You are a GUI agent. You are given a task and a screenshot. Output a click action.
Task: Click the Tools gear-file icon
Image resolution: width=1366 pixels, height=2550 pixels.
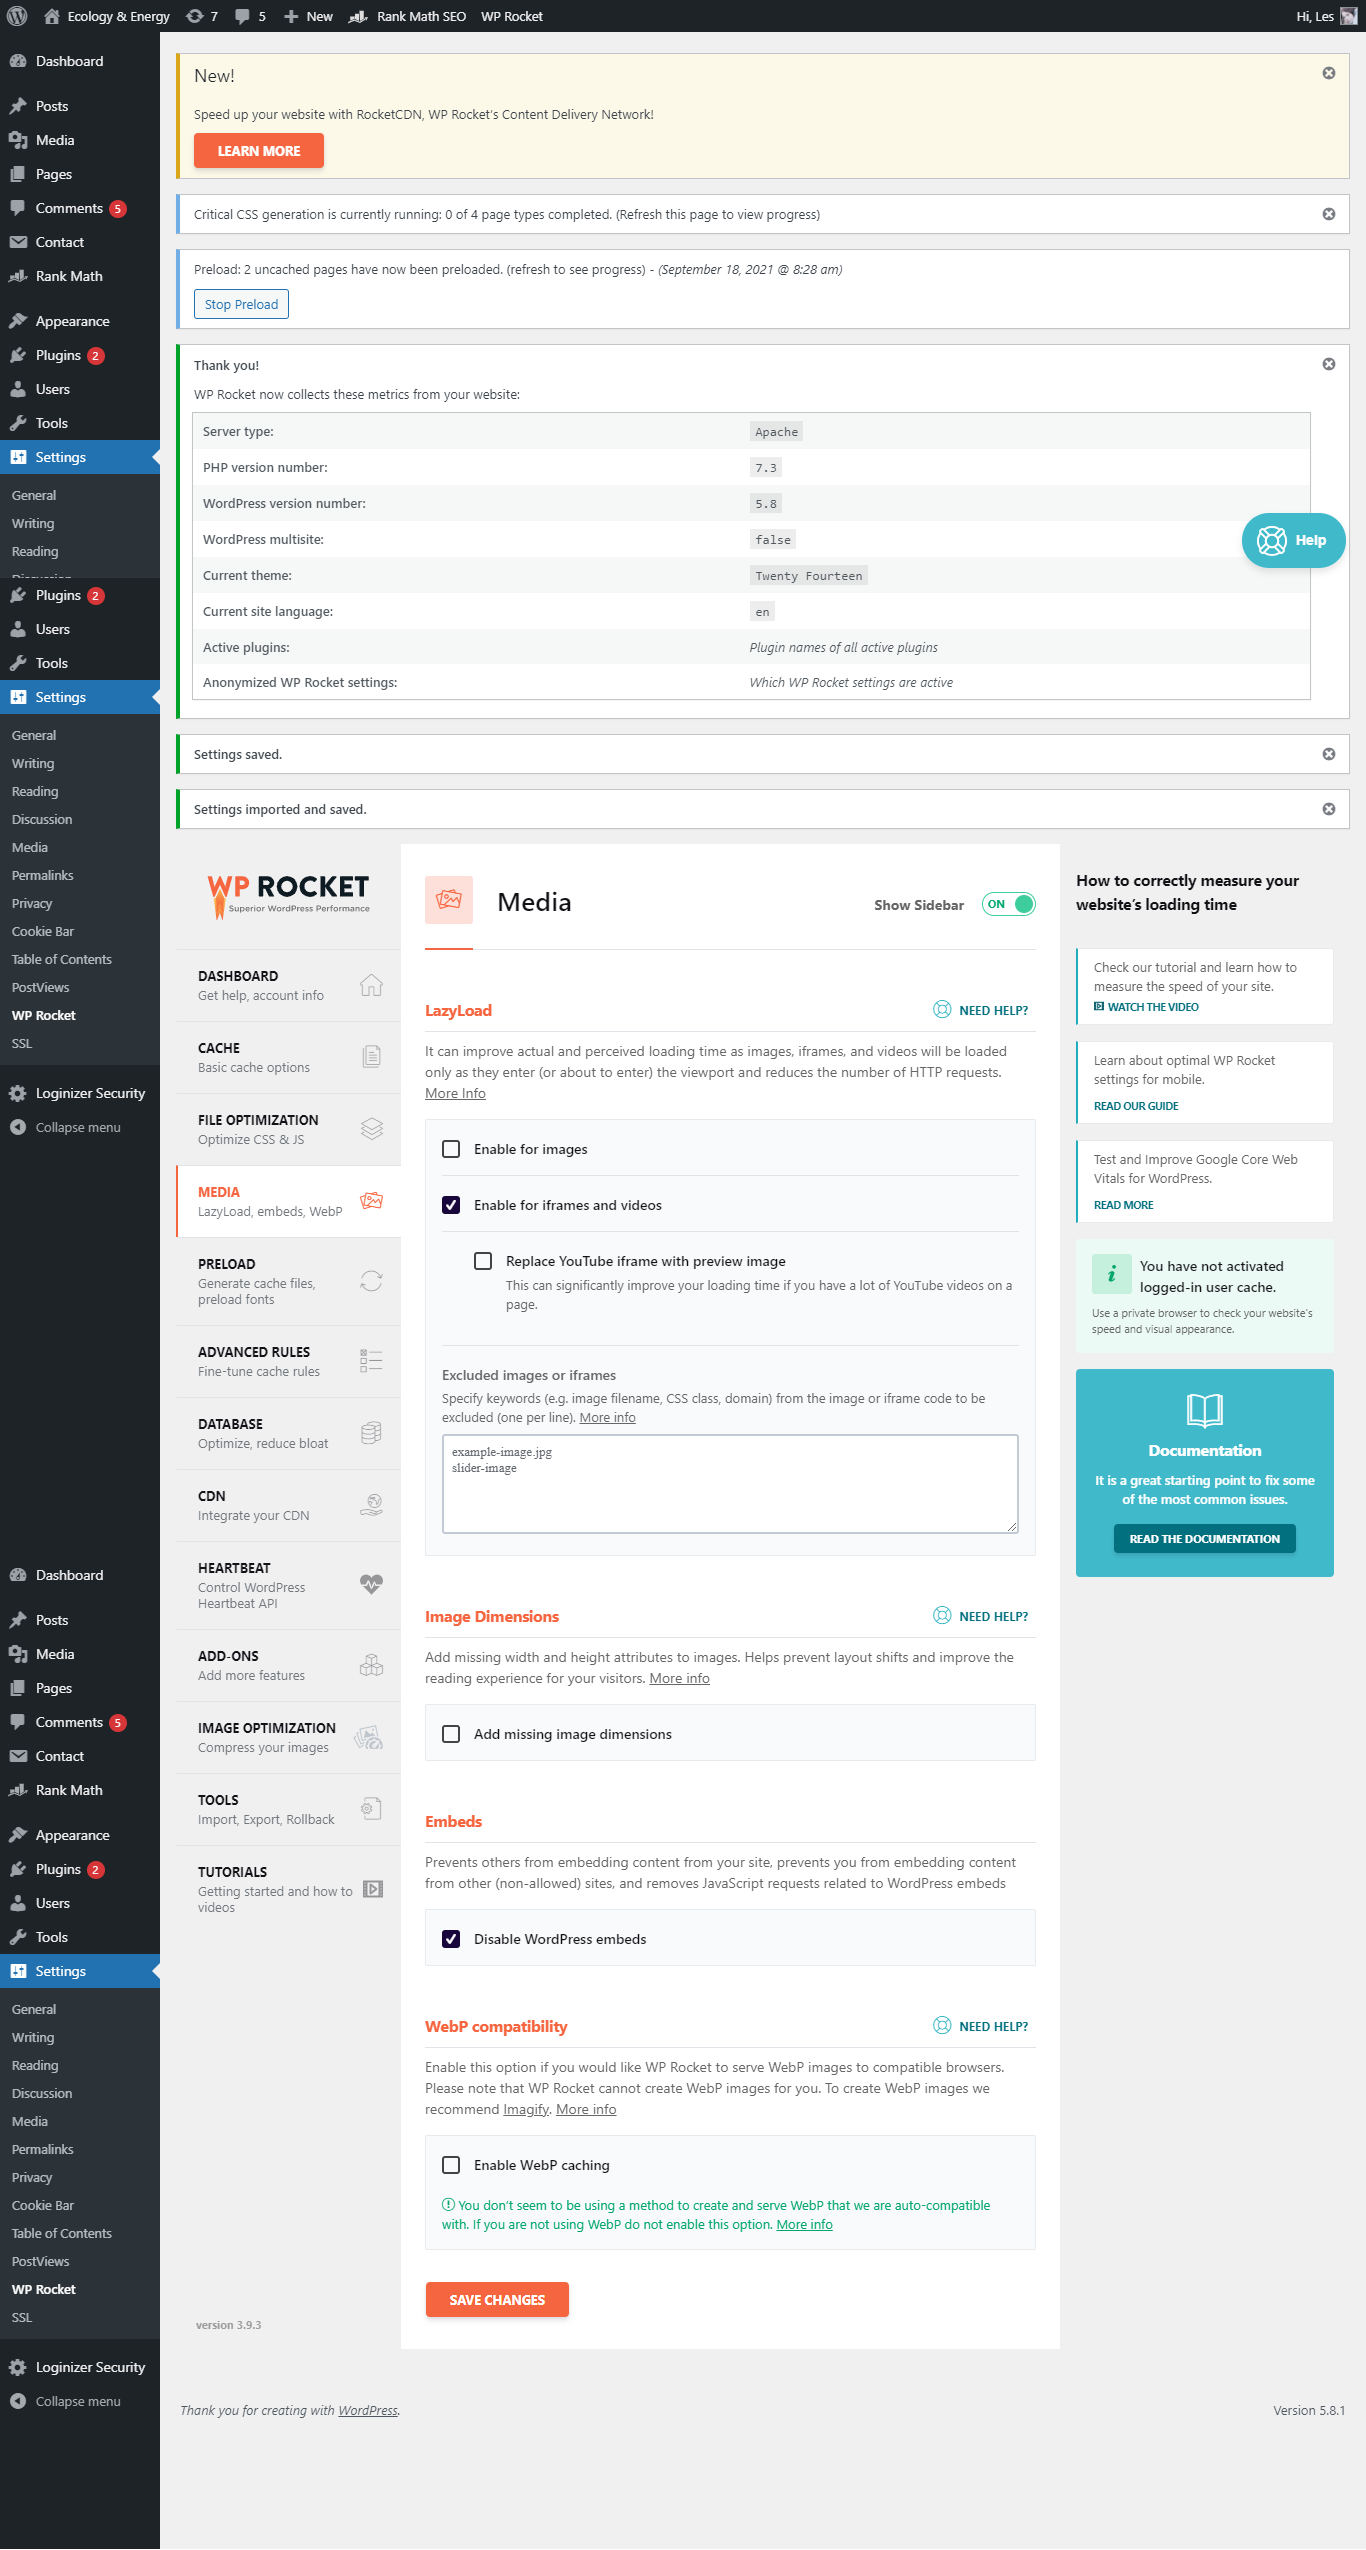[371, 1809]
